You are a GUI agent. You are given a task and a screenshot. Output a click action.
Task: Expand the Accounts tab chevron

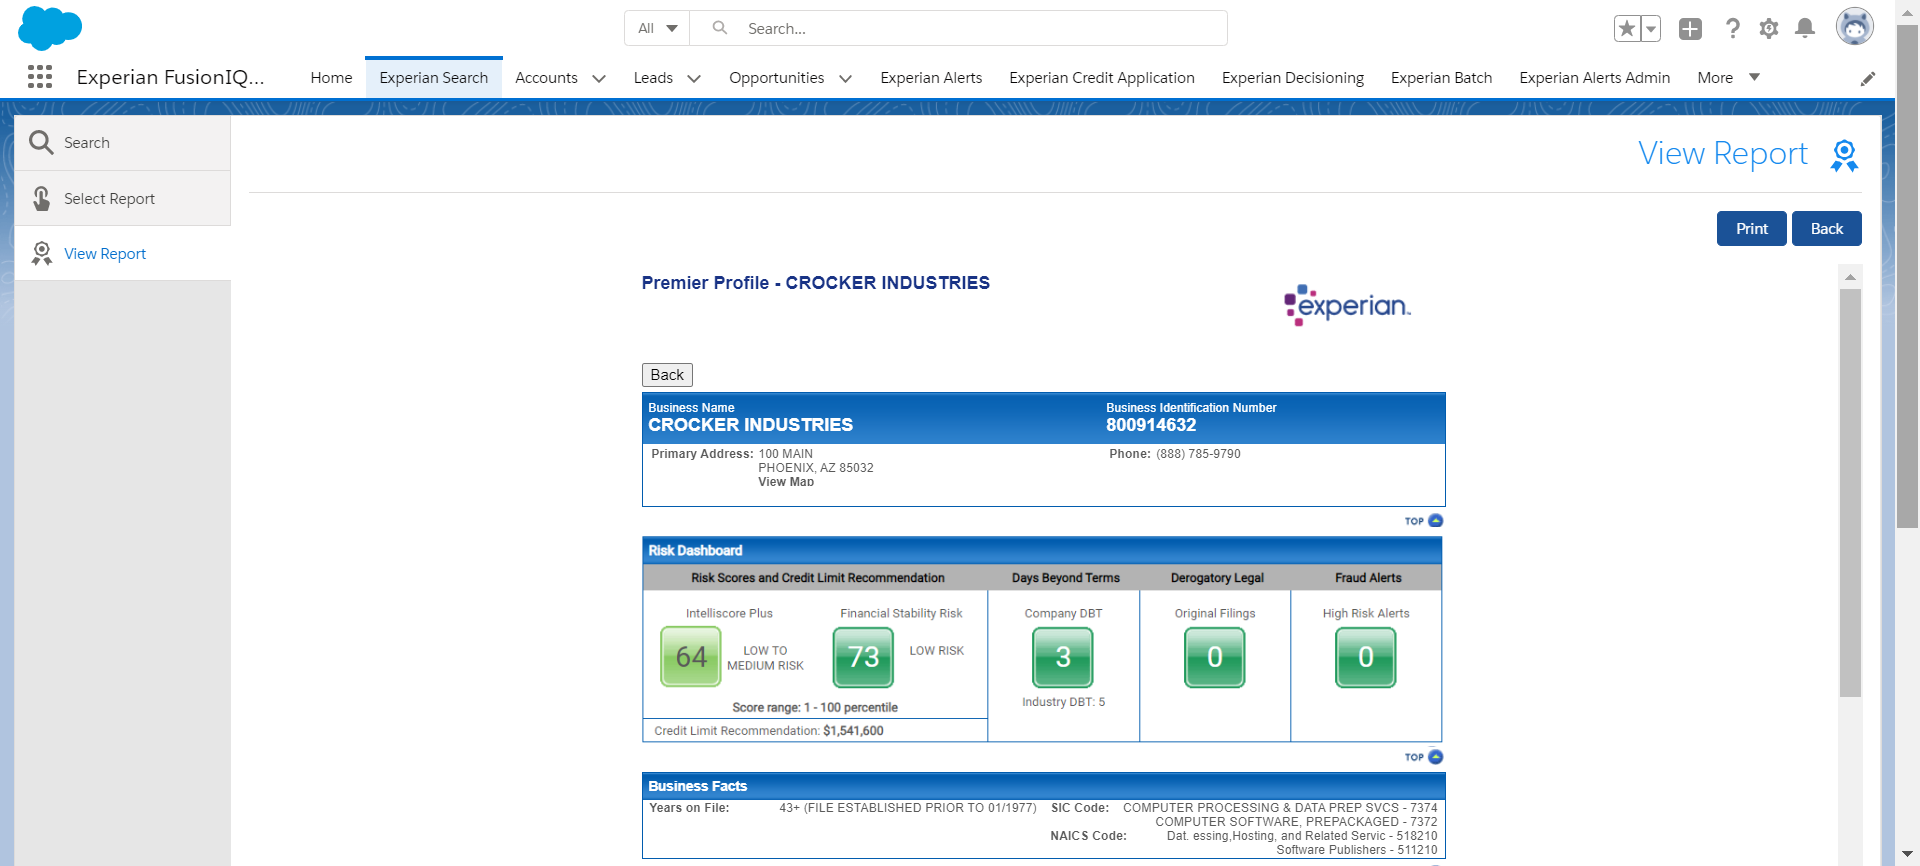599,78
